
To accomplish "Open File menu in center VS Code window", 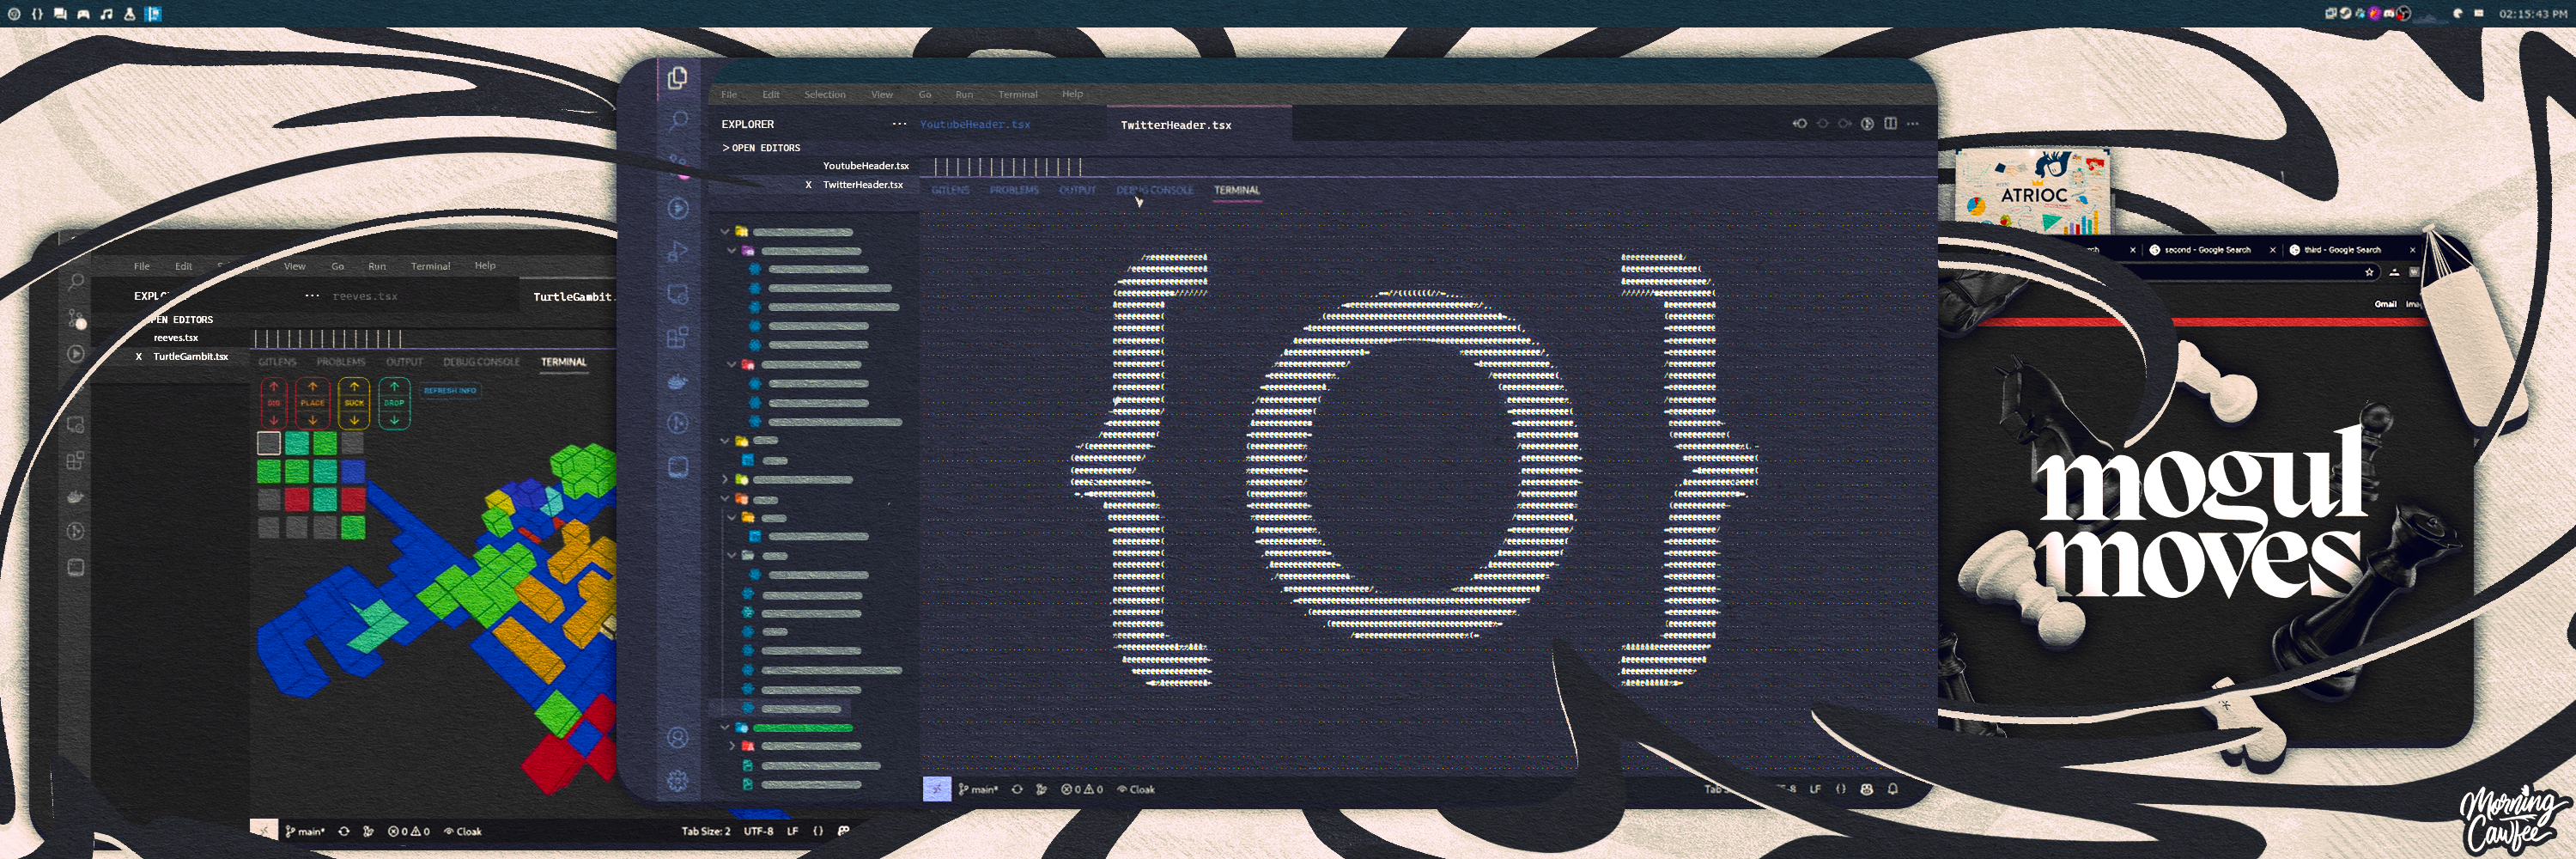I will [729, 94].
